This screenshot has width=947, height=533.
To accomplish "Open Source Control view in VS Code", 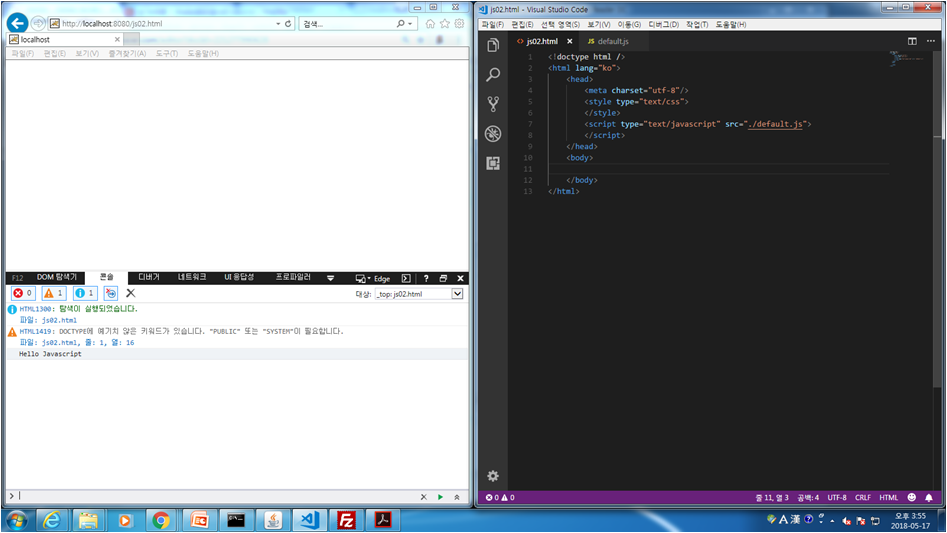I will [493, 104].
